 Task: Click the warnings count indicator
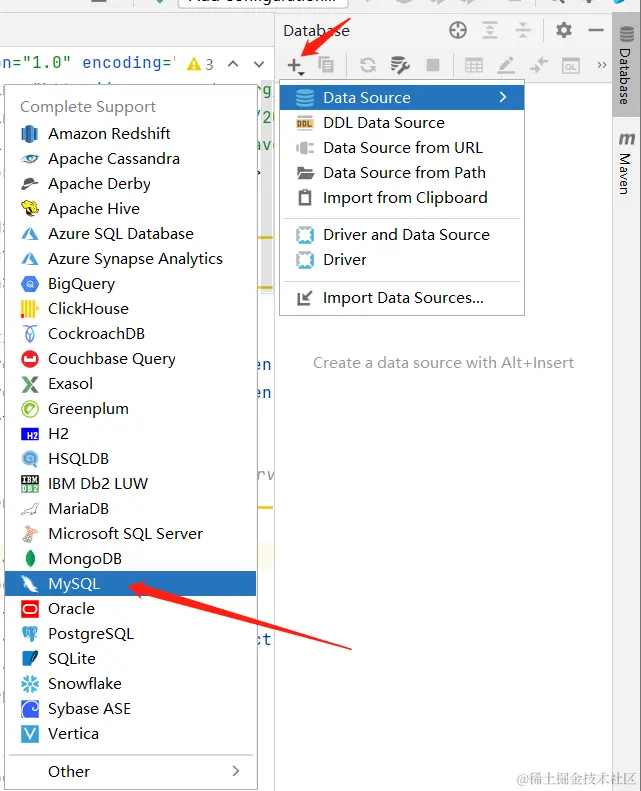click(x=200, y=64)
